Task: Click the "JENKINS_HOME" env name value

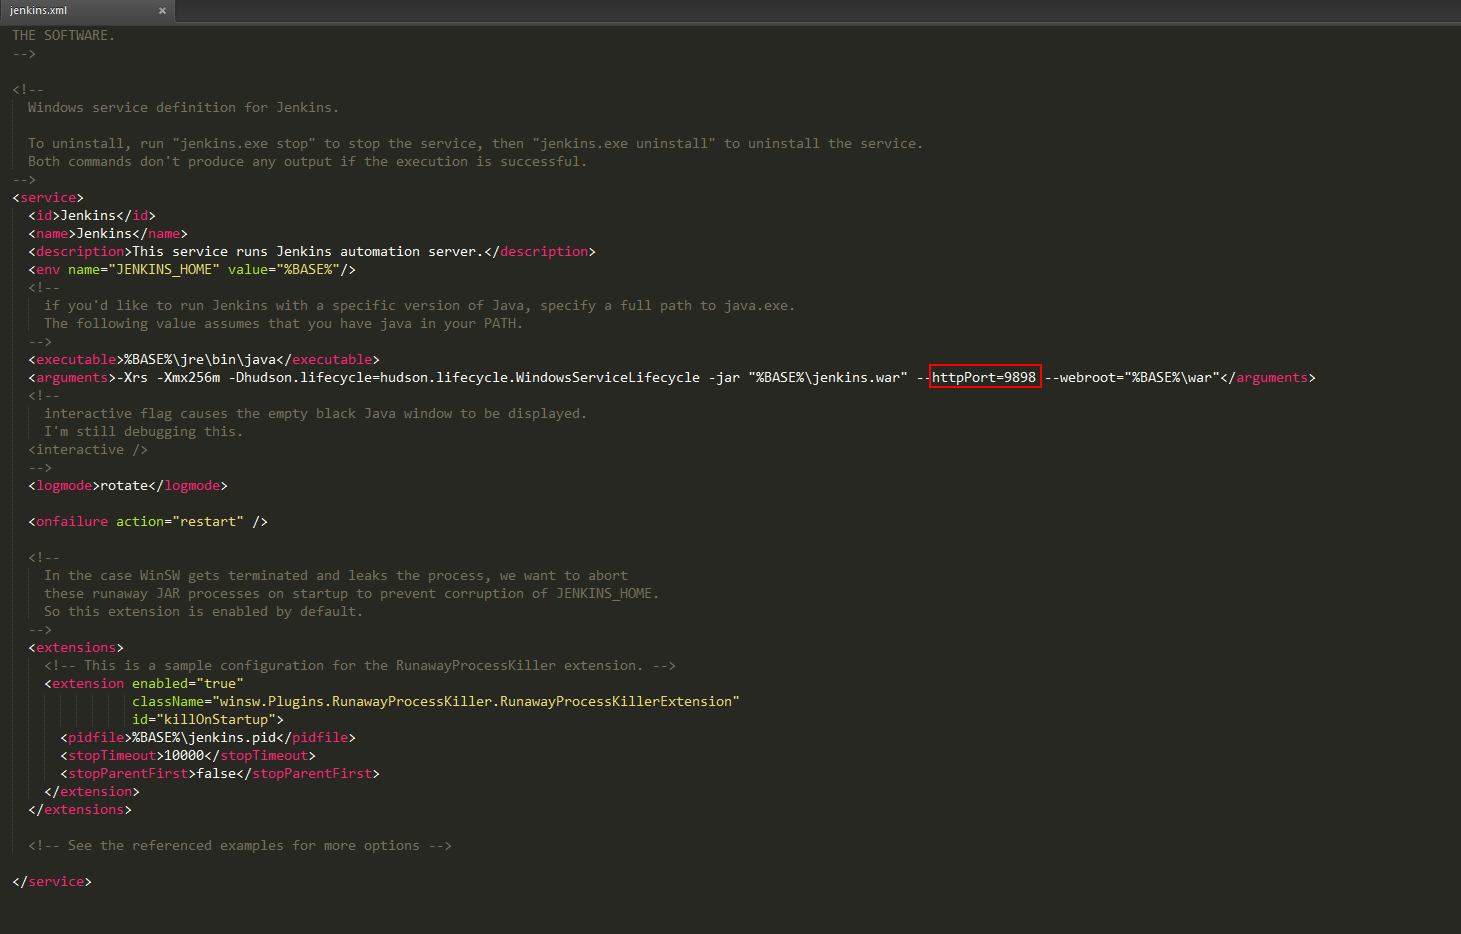Action: [164, 269]
